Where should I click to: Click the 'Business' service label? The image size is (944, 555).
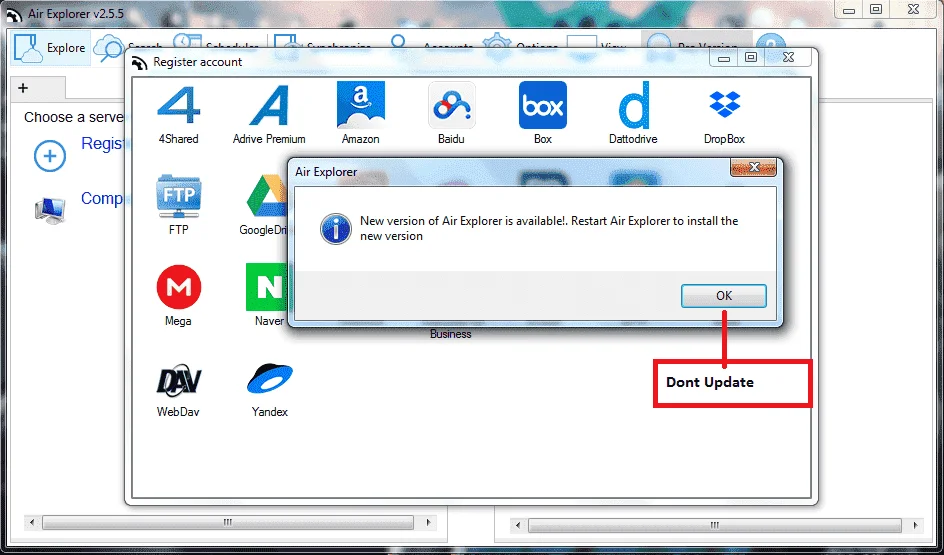tap(450, 334)
